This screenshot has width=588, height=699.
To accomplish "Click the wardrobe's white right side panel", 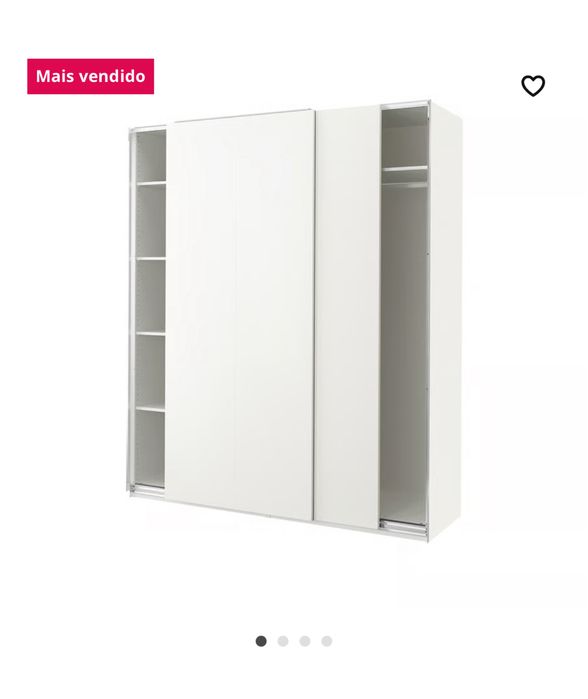I will 446,319.
